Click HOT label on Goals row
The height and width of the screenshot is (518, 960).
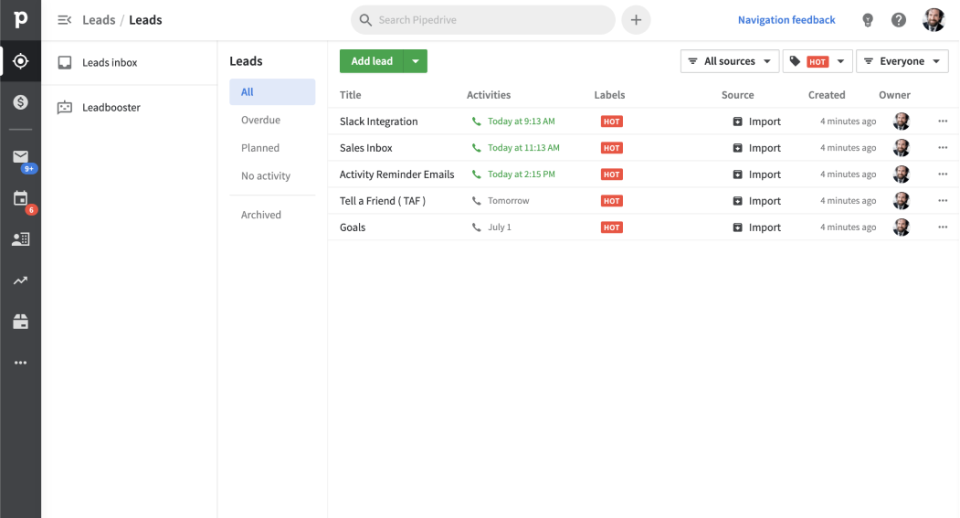612,227
